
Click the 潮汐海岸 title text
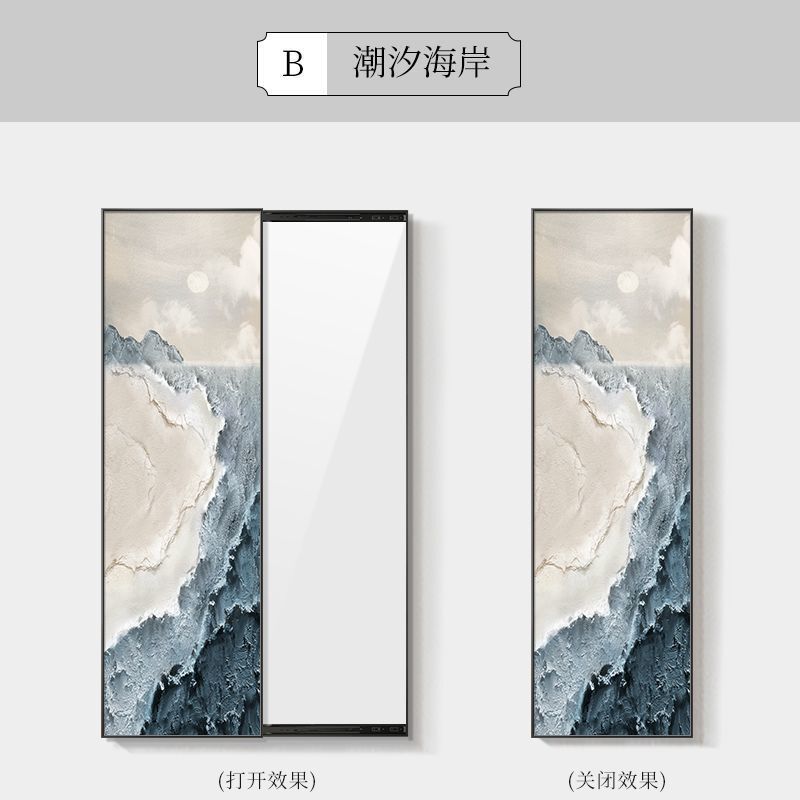[x=422, y=62]
